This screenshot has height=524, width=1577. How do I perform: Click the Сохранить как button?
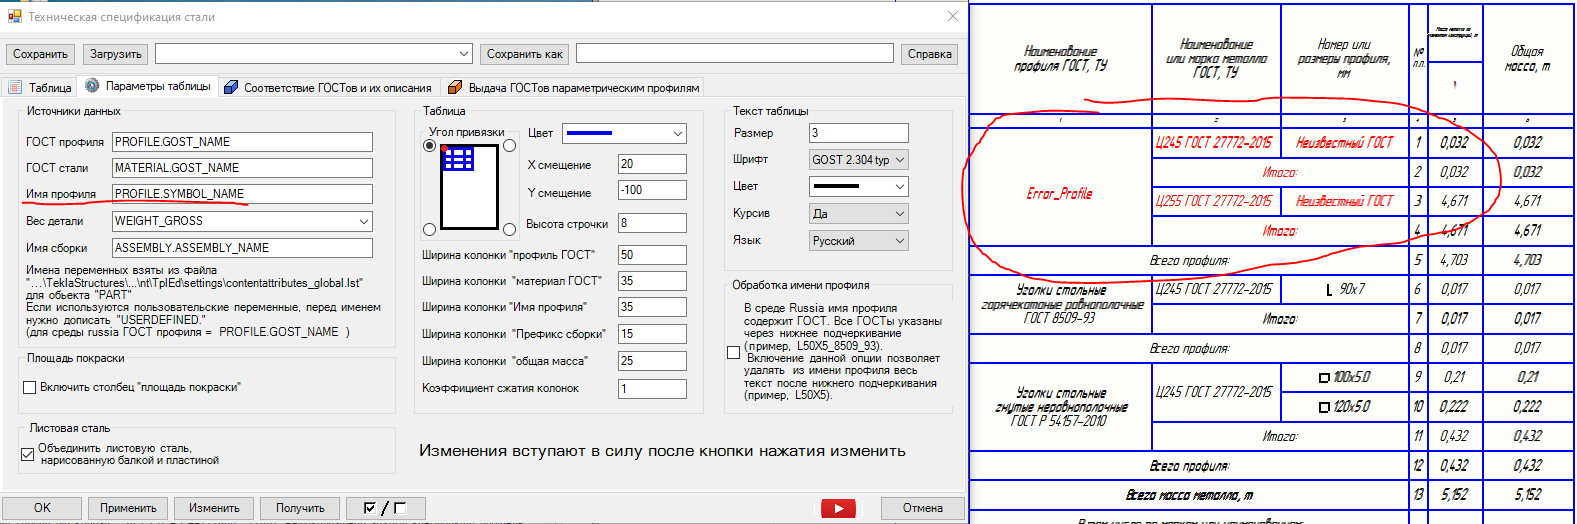525,54
